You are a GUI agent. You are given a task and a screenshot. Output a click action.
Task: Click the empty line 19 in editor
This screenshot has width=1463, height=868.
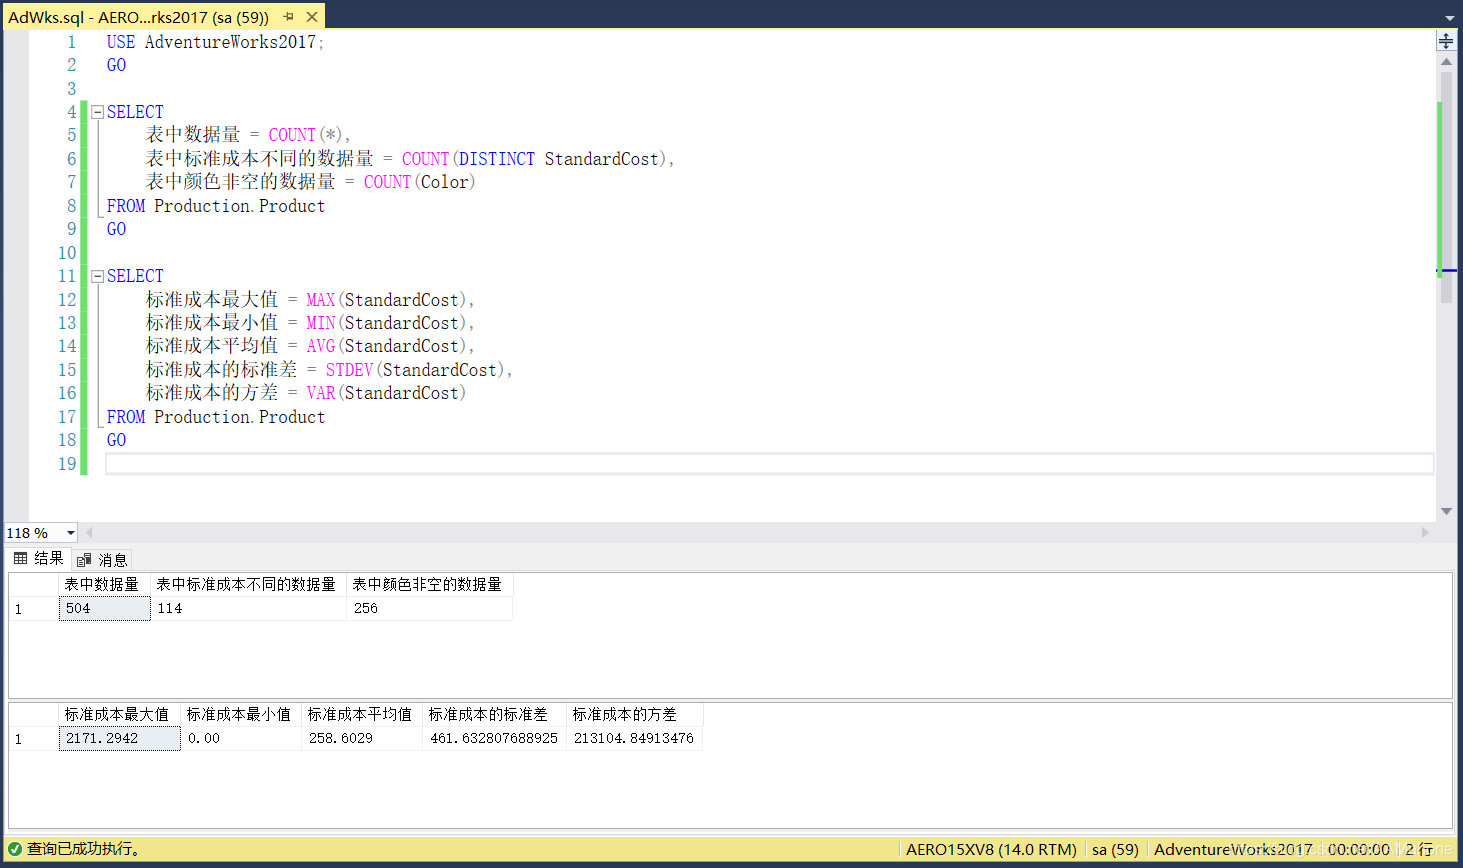[769, 463]
